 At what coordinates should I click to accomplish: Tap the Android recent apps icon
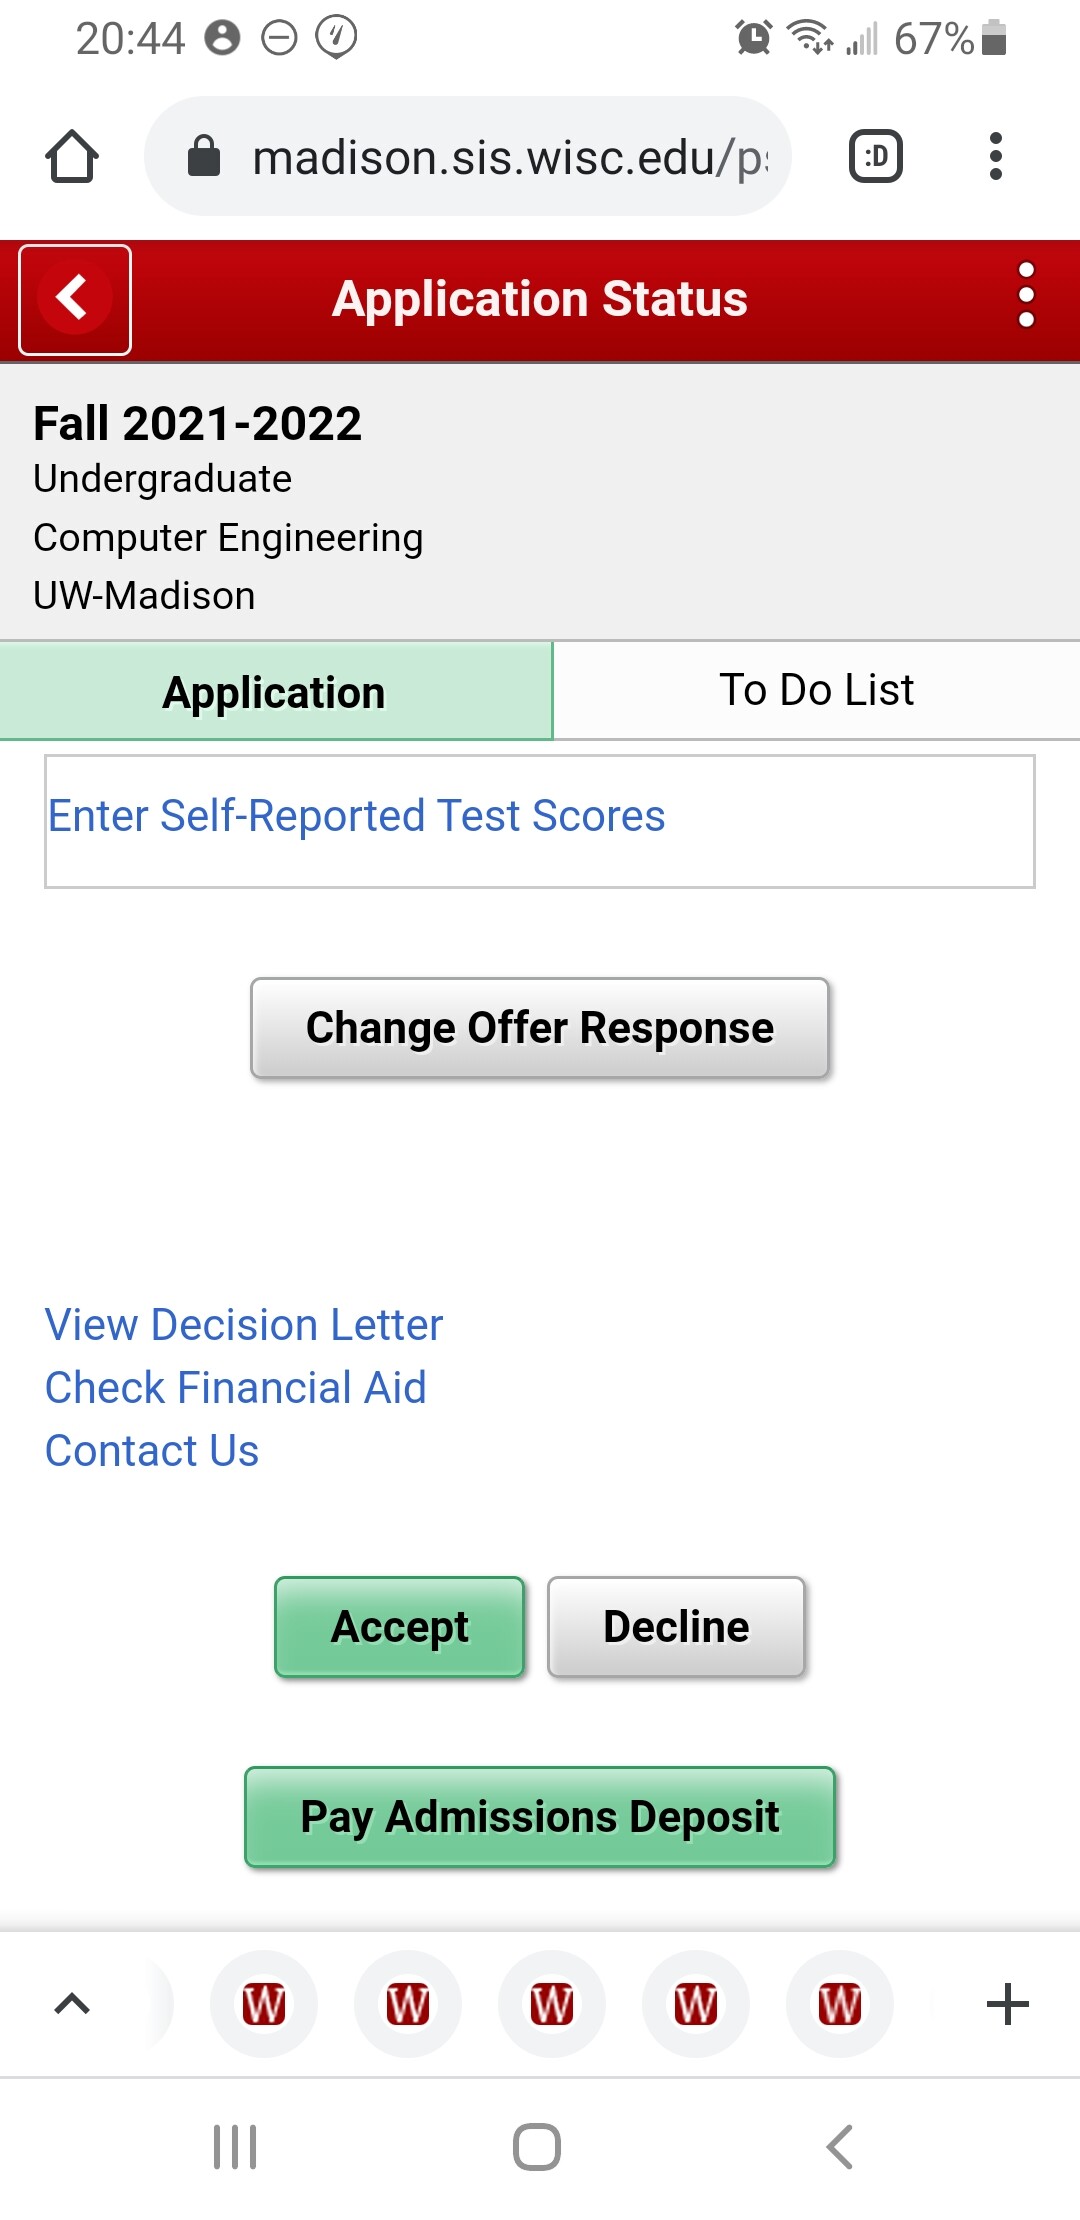[x=235, y=2147]
